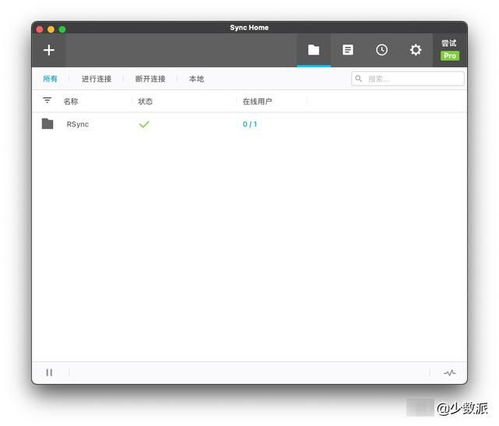
Task: Close the Sync Home window
Action: [x=40, y=29]
